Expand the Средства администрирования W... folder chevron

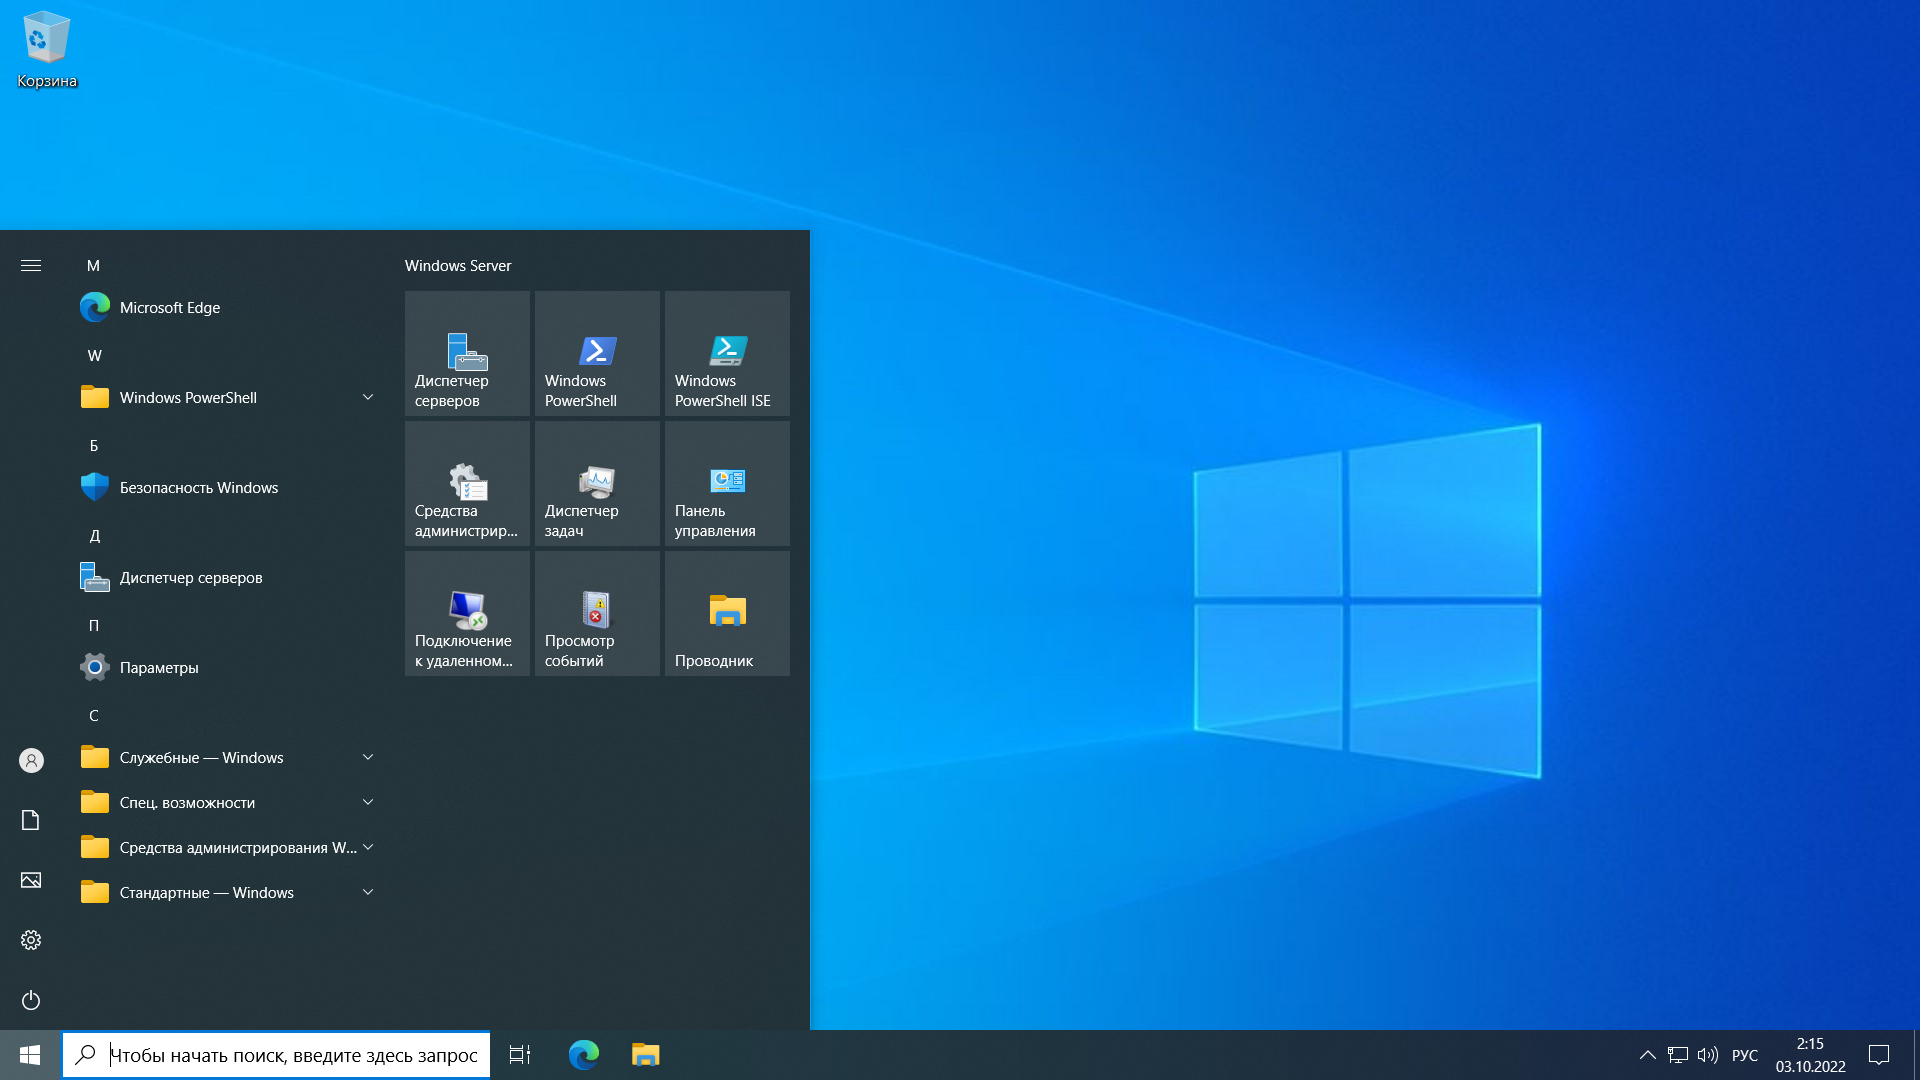point(368,847)
